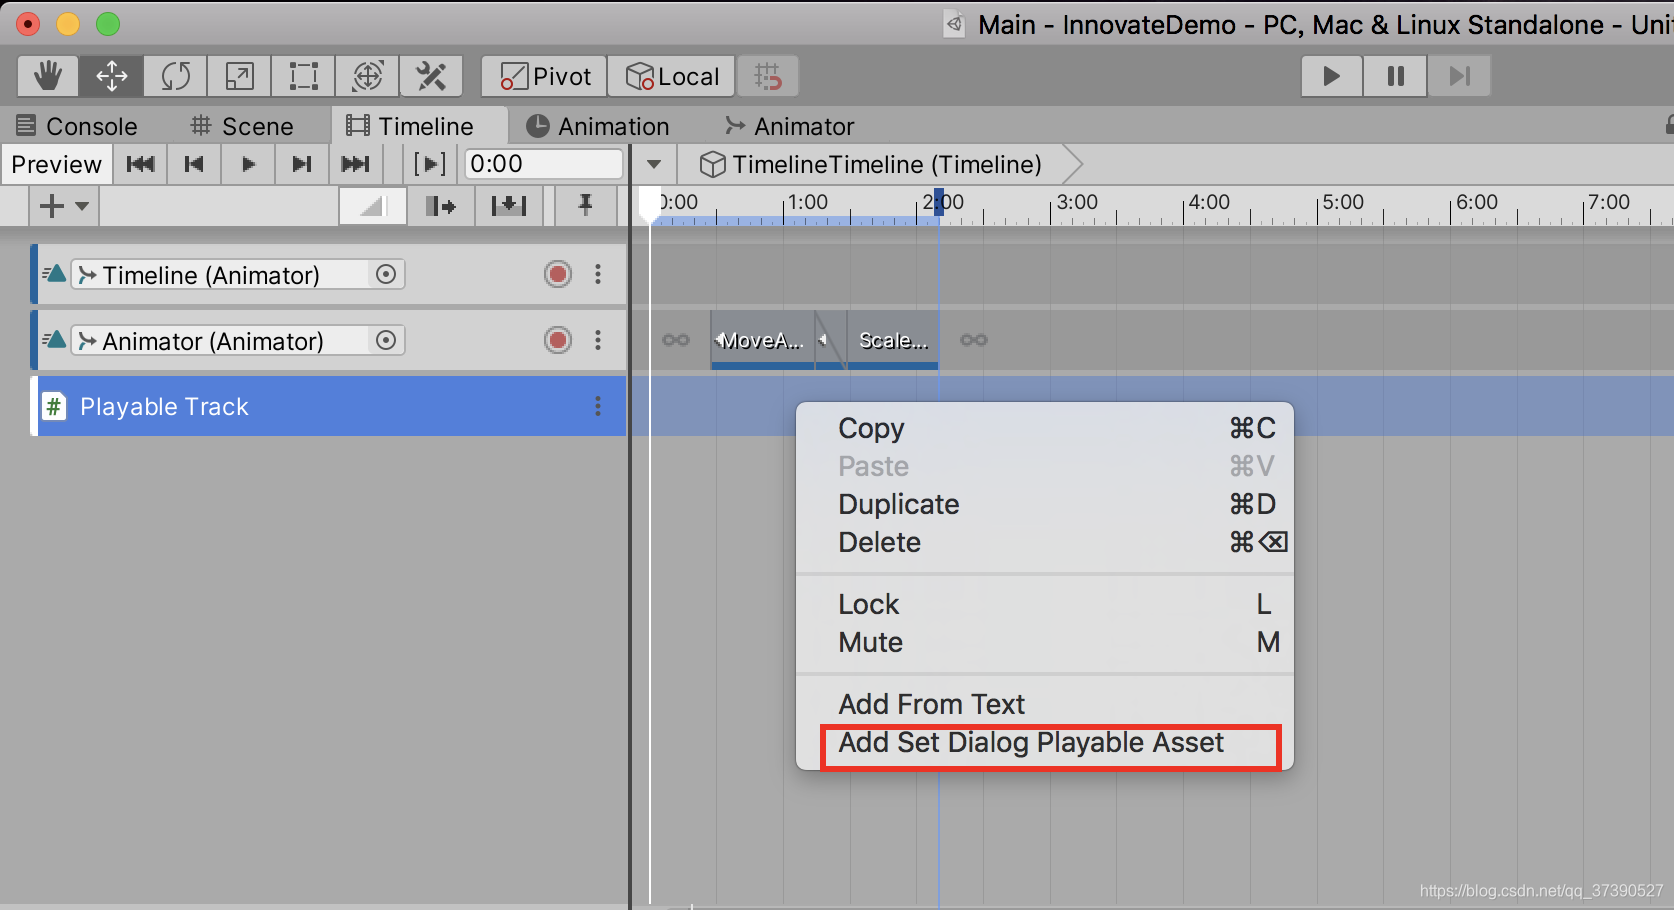The width and height of the screenshot is (1674, 910).
Task: Choose Add Set Dialog Playable Asset
Action: coord(1044,743)
